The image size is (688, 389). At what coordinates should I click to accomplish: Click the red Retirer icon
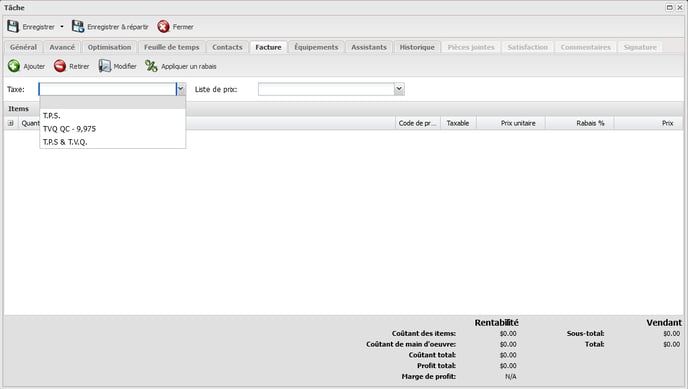point(60,66)
